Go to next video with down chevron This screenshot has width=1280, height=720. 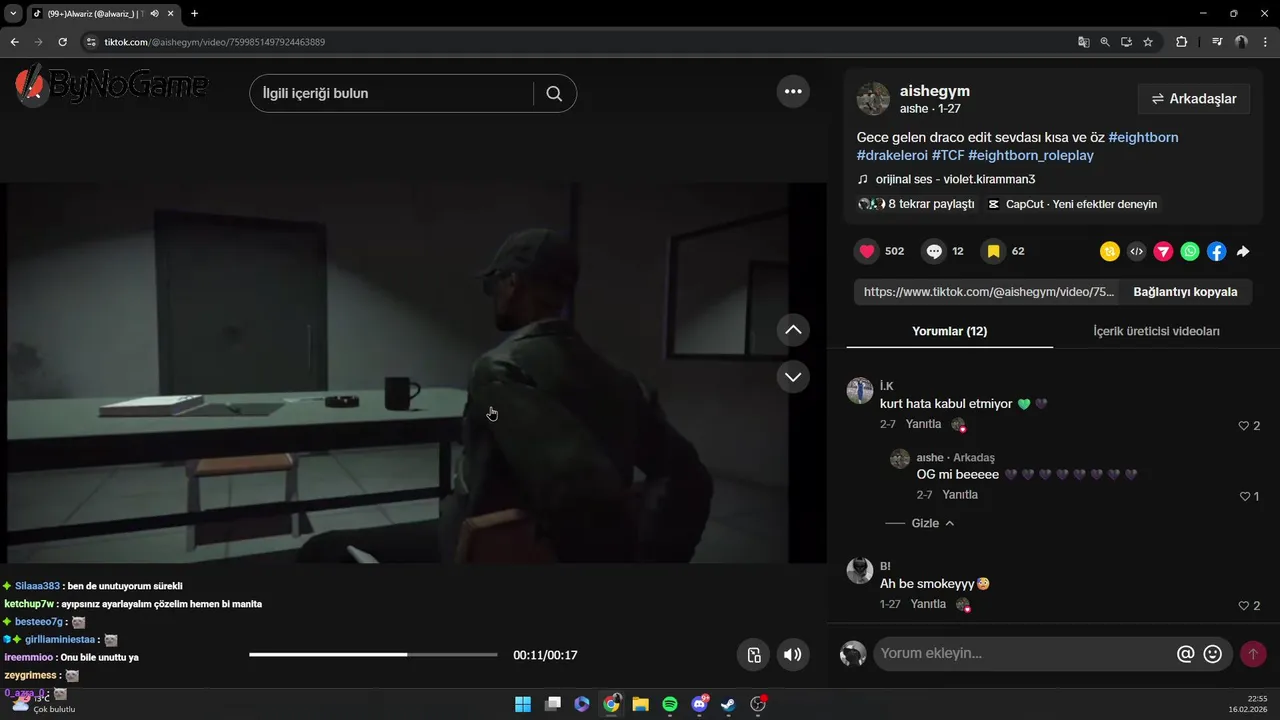click(x=793, y=377)
